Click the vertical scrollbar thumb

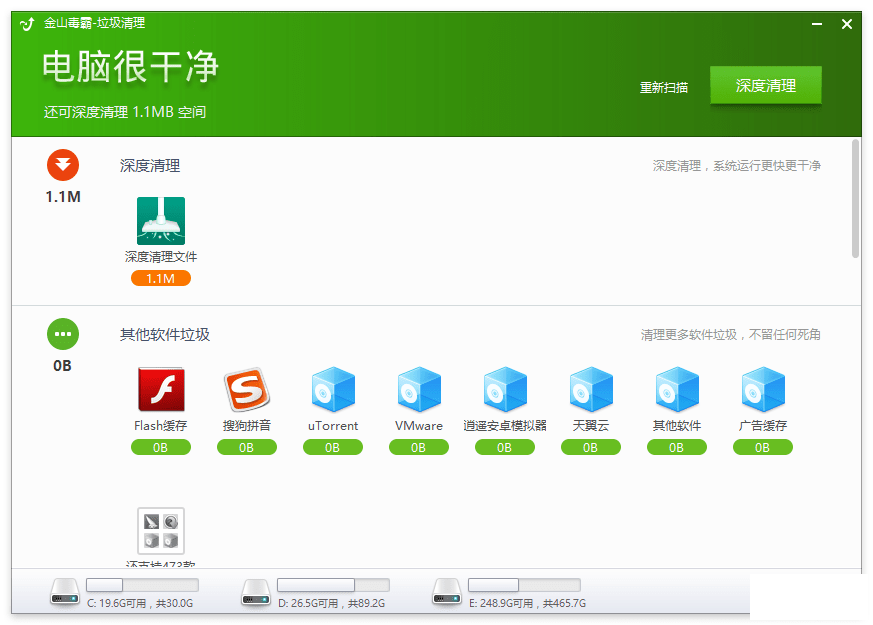[856, 199]
